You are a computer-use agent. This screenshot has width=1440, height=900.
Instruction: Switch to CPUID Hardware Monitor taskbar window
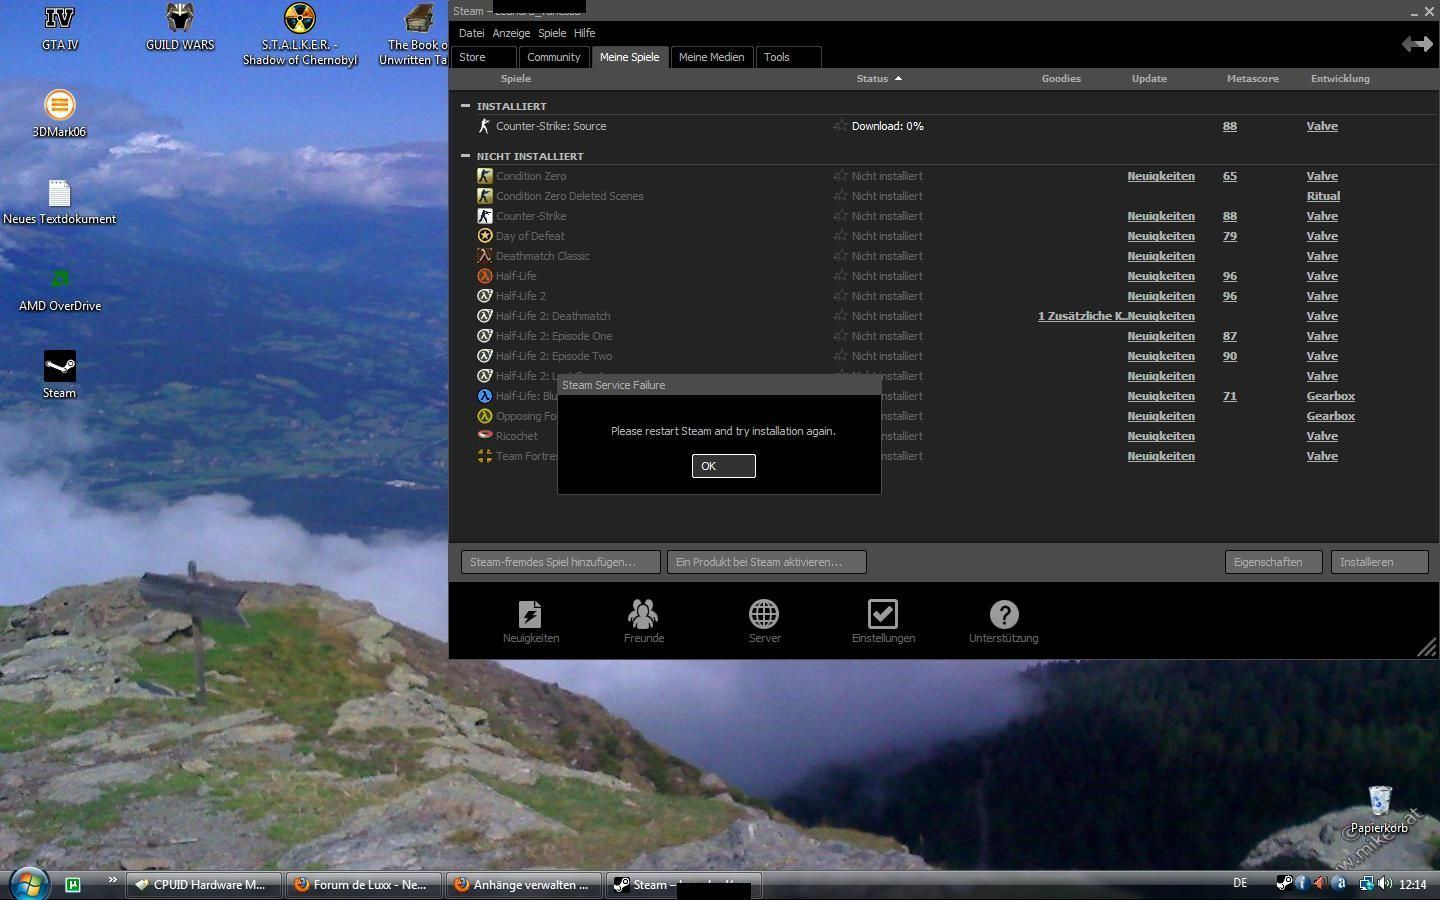pyautogui.click(x=202, y=885)
